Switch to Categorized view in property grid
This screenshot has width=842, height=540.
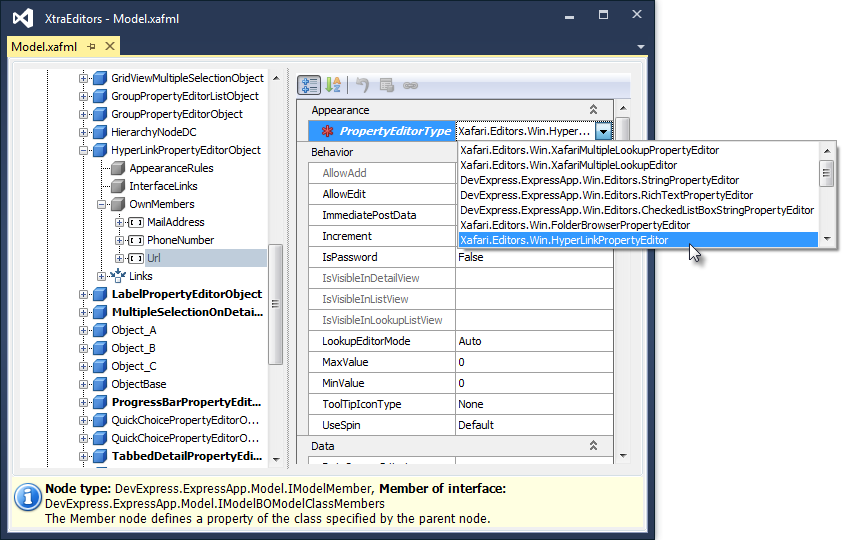[309, 85]
